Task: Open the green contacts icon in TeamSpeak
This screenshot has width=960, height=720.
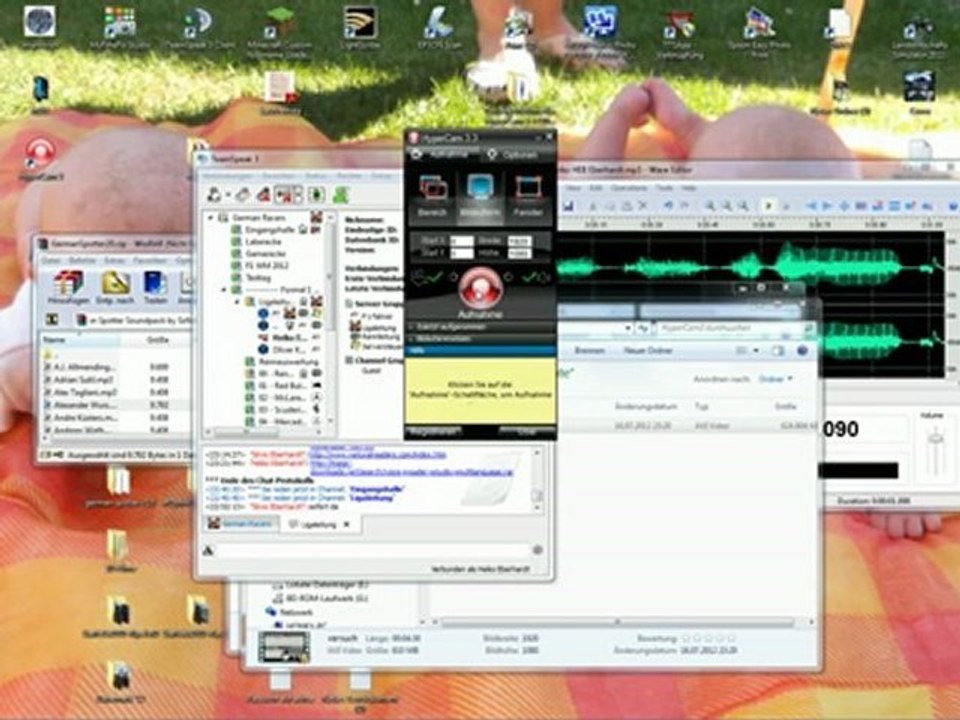Action: (x=341, y=195)
